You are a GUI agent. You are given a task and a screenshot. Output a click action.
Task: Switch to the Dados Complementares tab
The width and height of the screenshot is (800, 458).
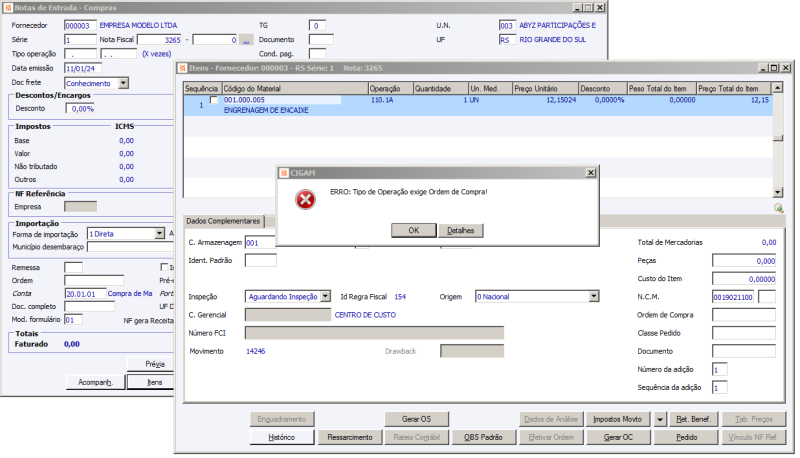pos(223,221)
